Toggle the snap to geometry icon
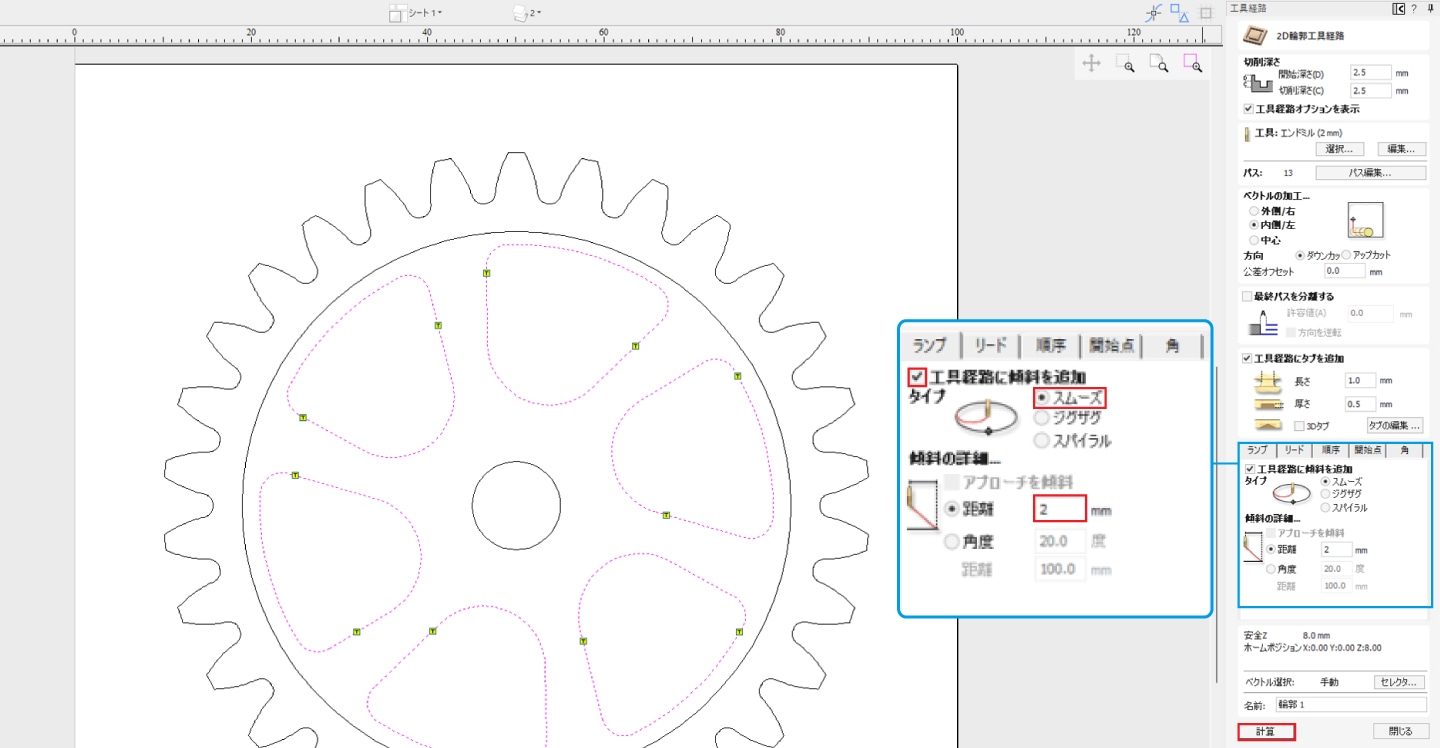Viewport: 1440px width, 748px height. click(1154, 12)
